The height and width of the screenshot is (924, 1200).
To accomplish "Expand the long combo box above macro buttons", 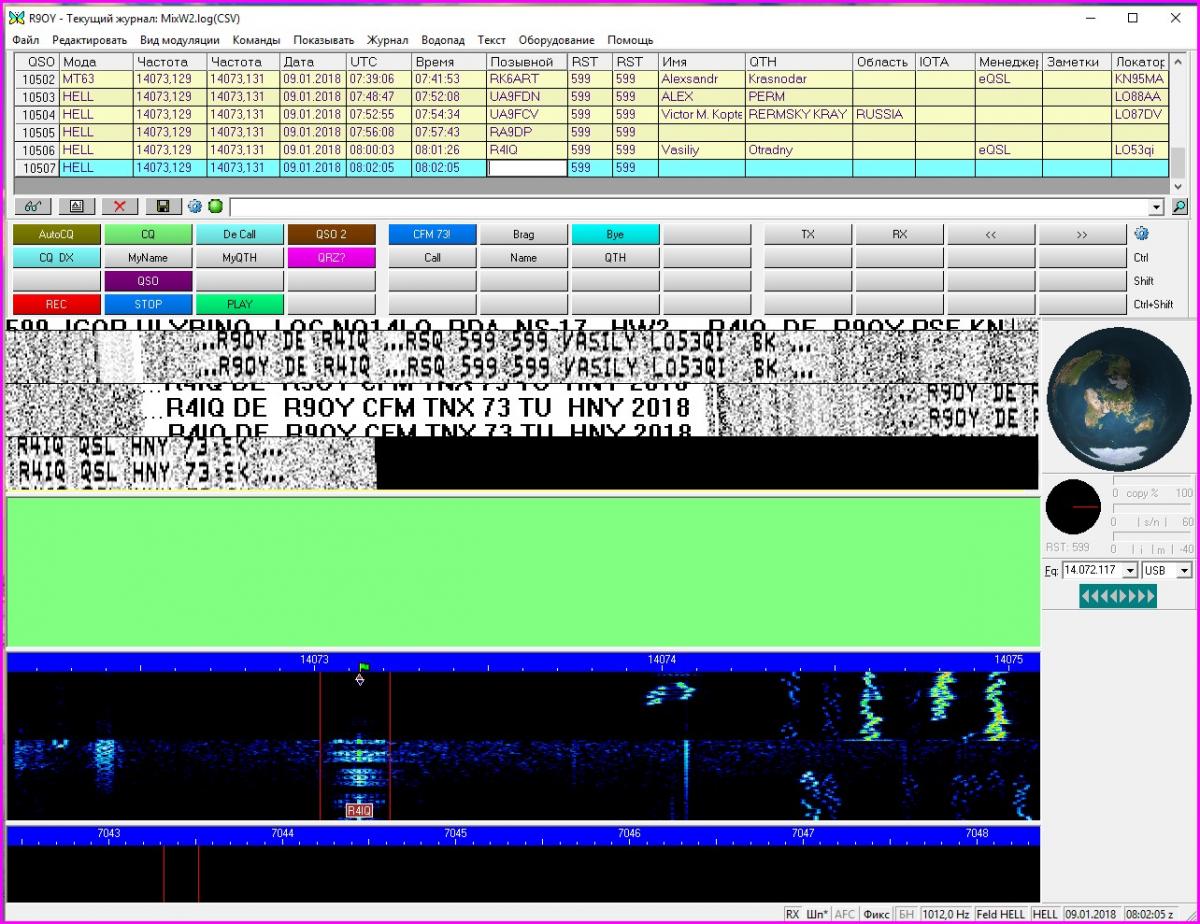I will point(1157,207).
